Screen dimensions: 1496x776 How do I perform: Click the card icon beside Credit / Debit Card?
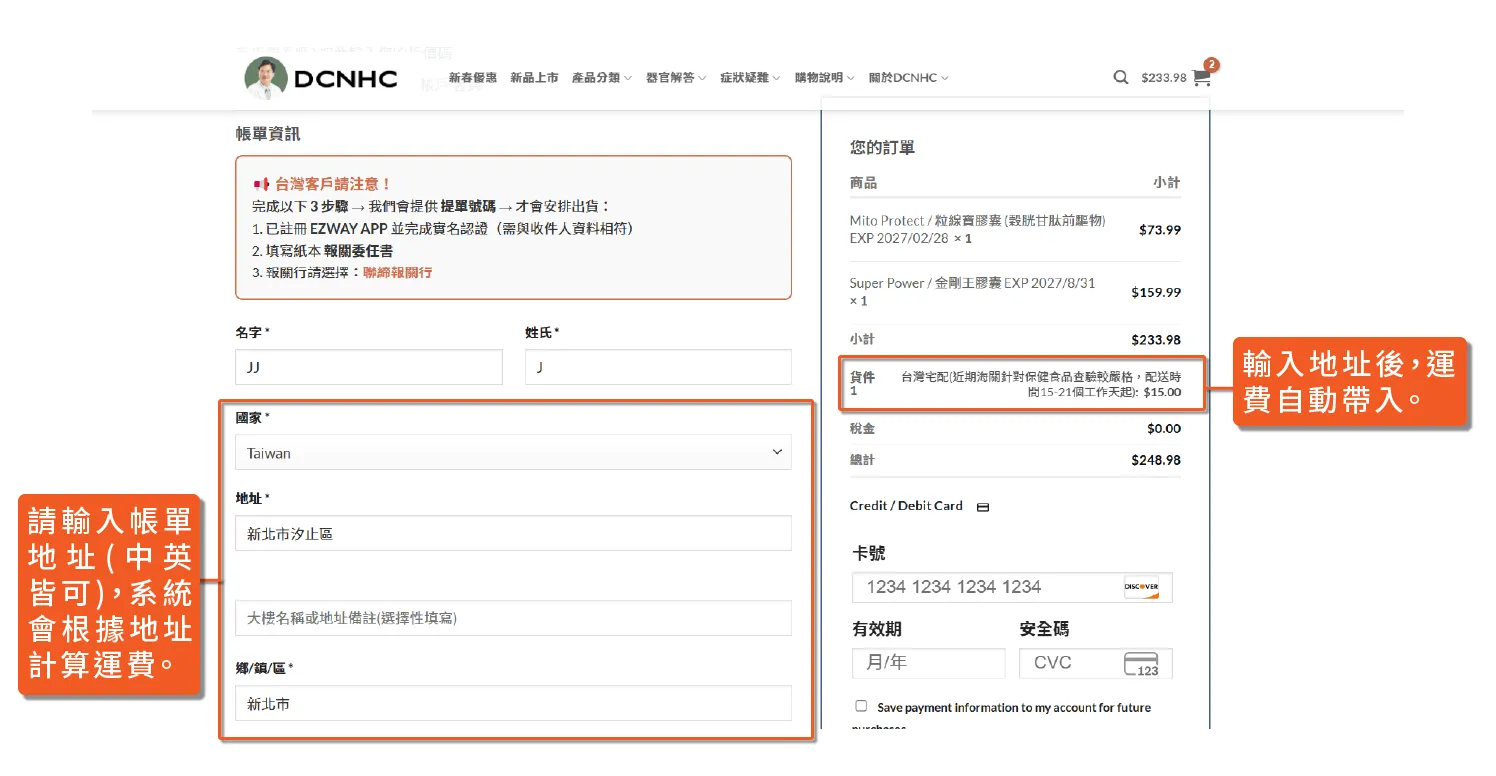[x=983, y=507]
